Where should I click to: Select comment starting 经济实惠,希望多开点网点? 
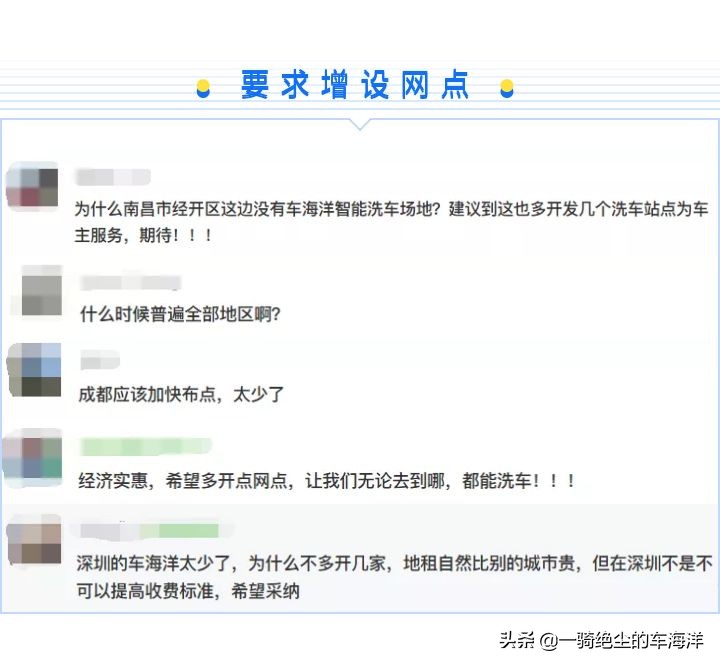click(326, 481)
